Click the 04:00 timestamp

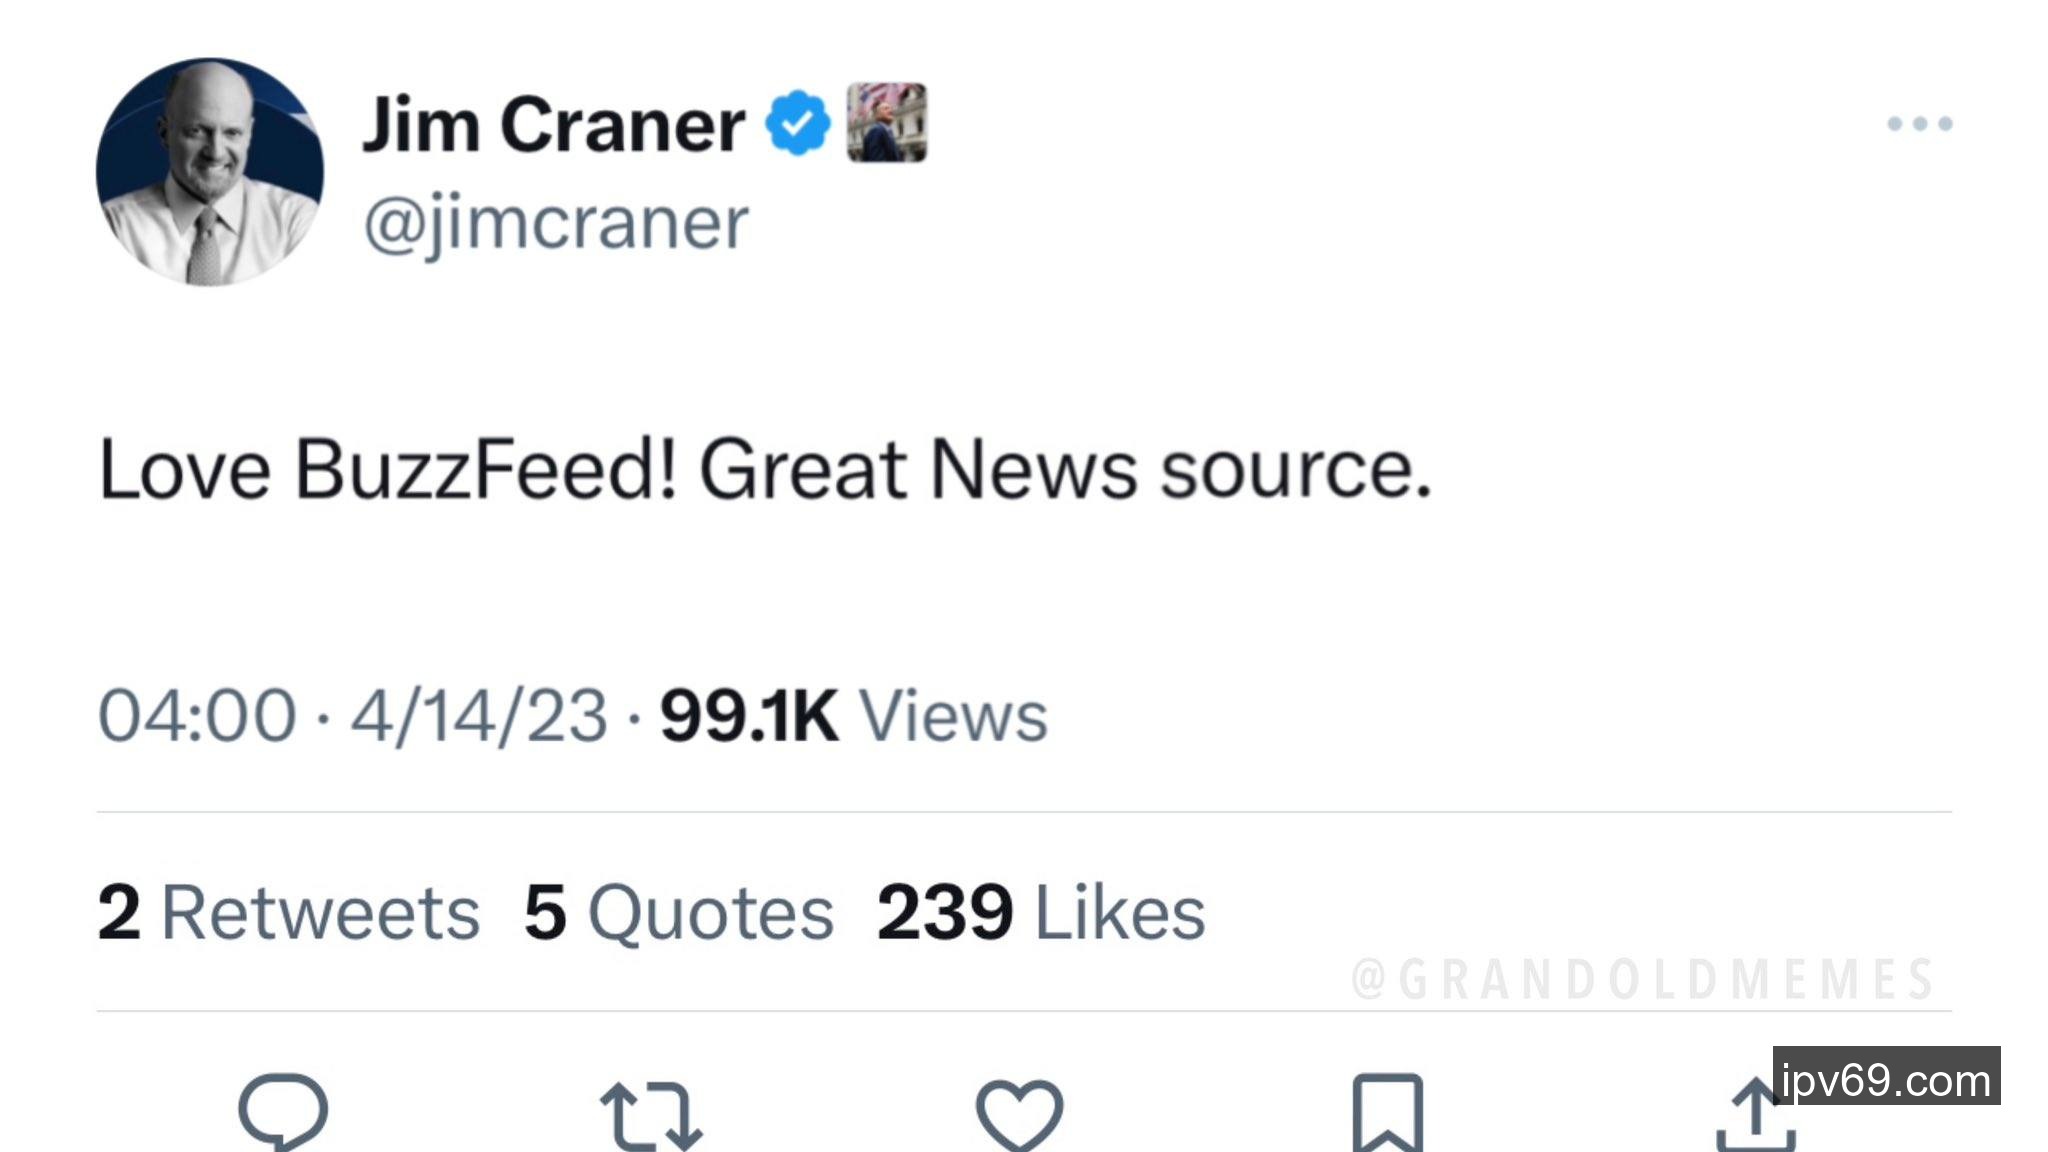click(197, 716)
